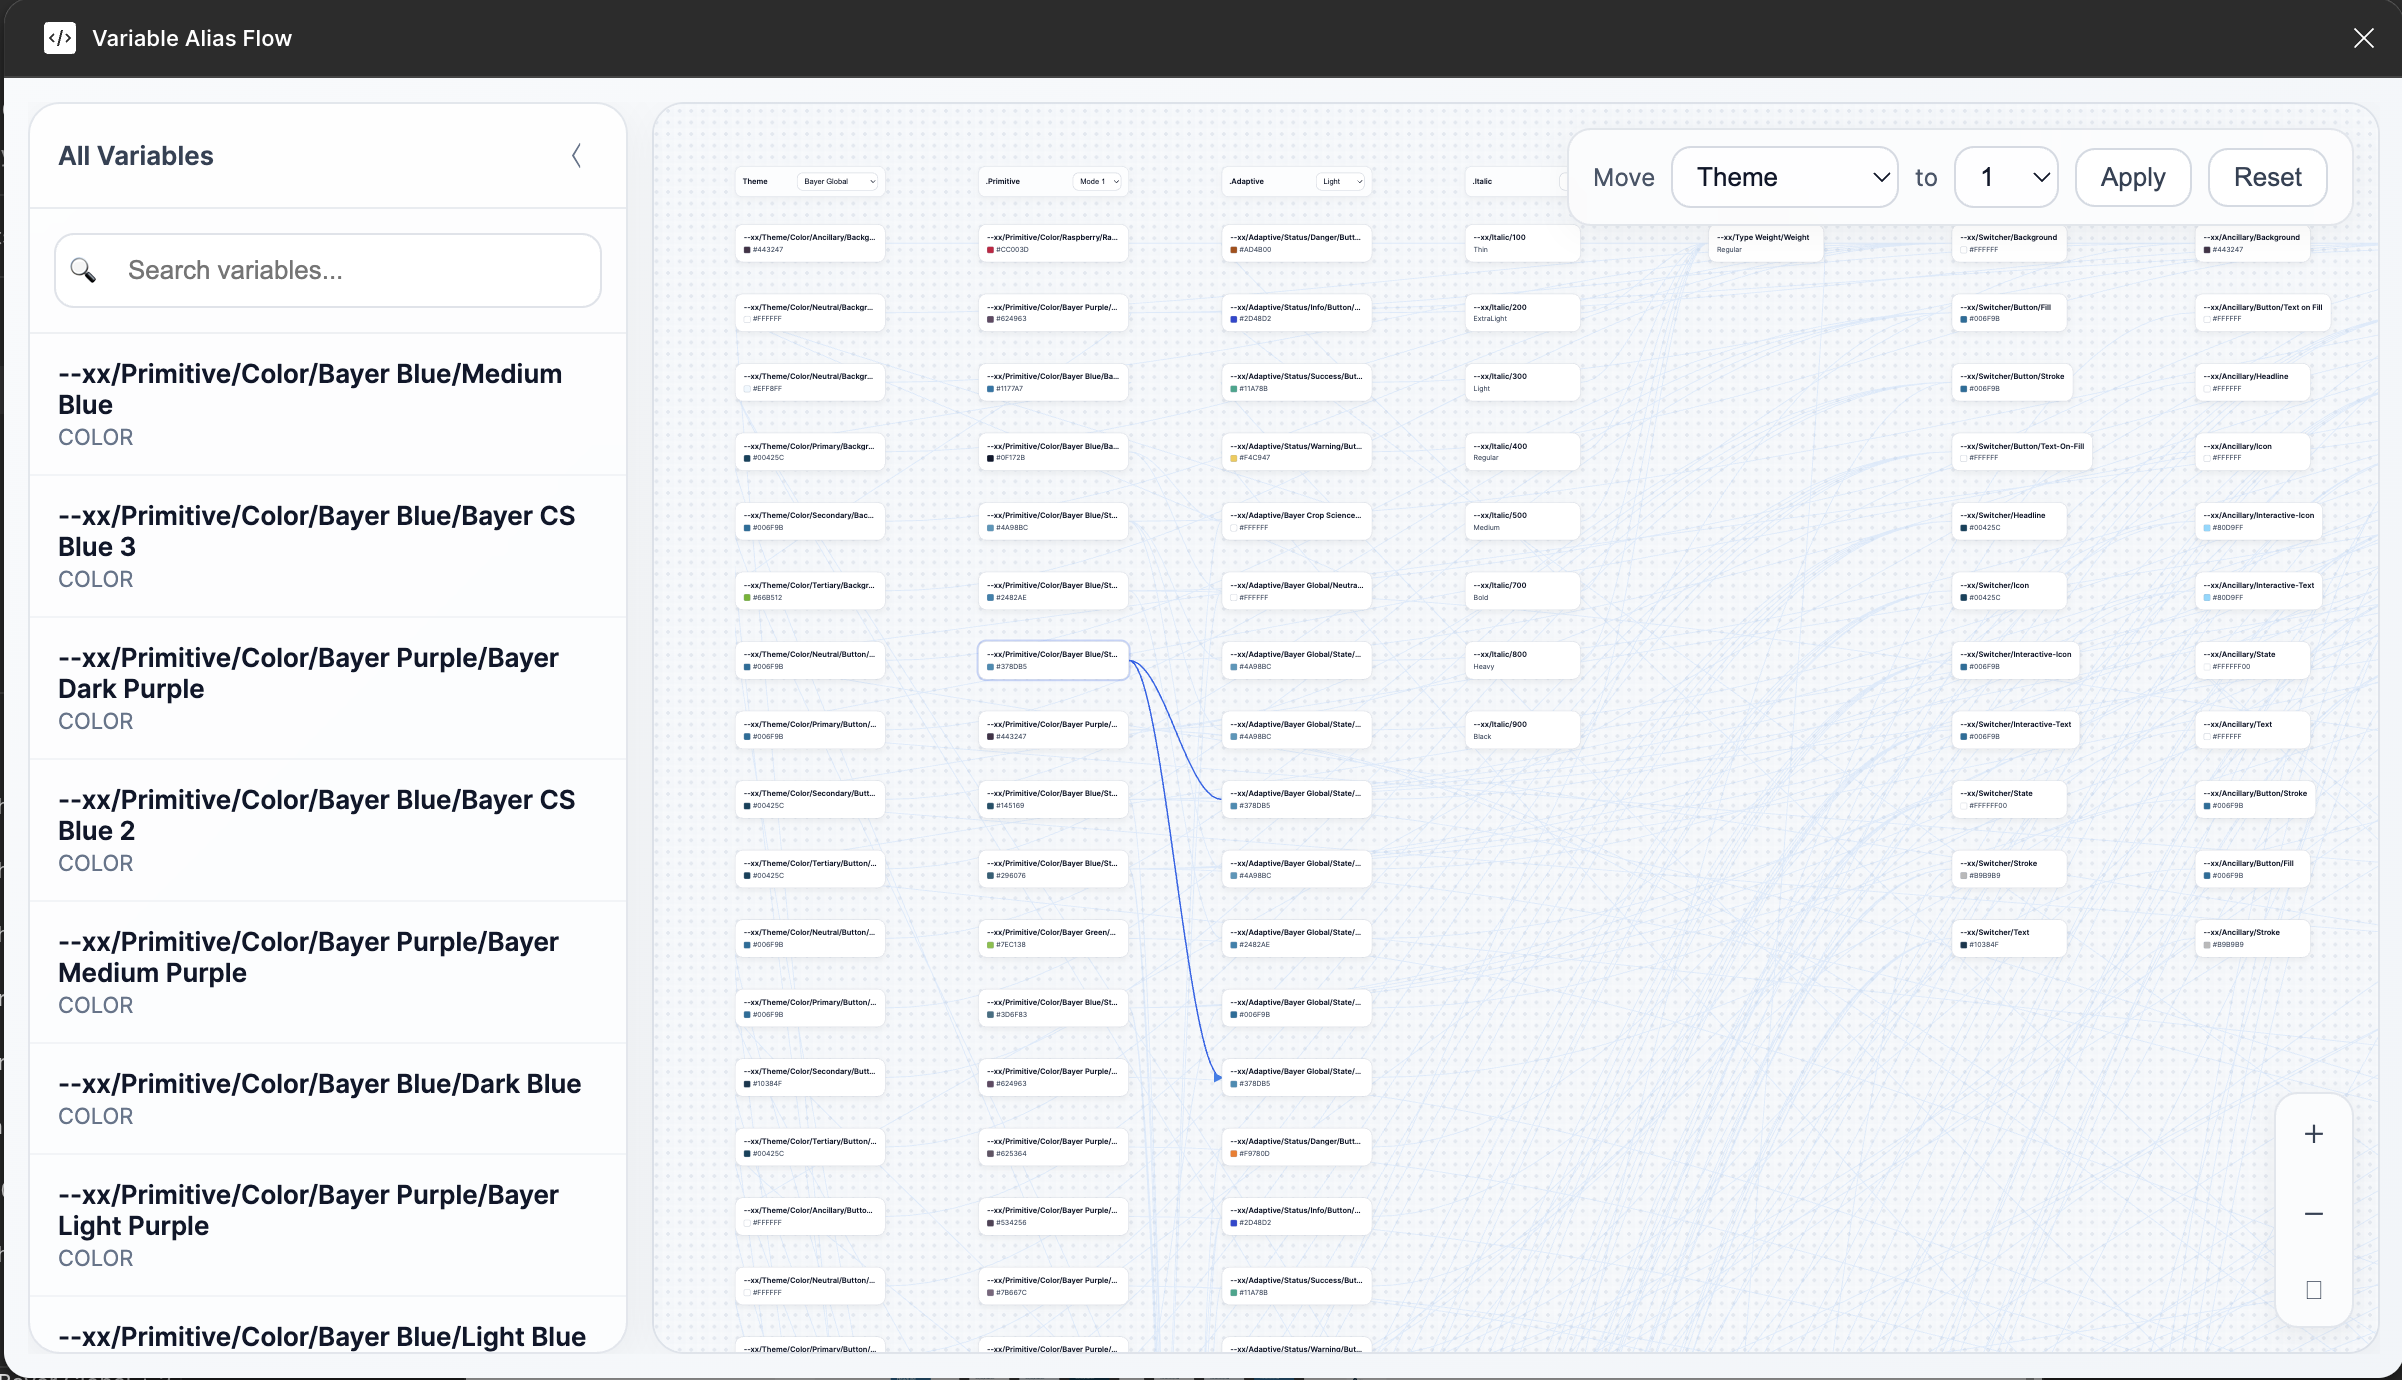The image size is (2402, 1380).
Task: Click the Reset button
Action: (2267, 177)
